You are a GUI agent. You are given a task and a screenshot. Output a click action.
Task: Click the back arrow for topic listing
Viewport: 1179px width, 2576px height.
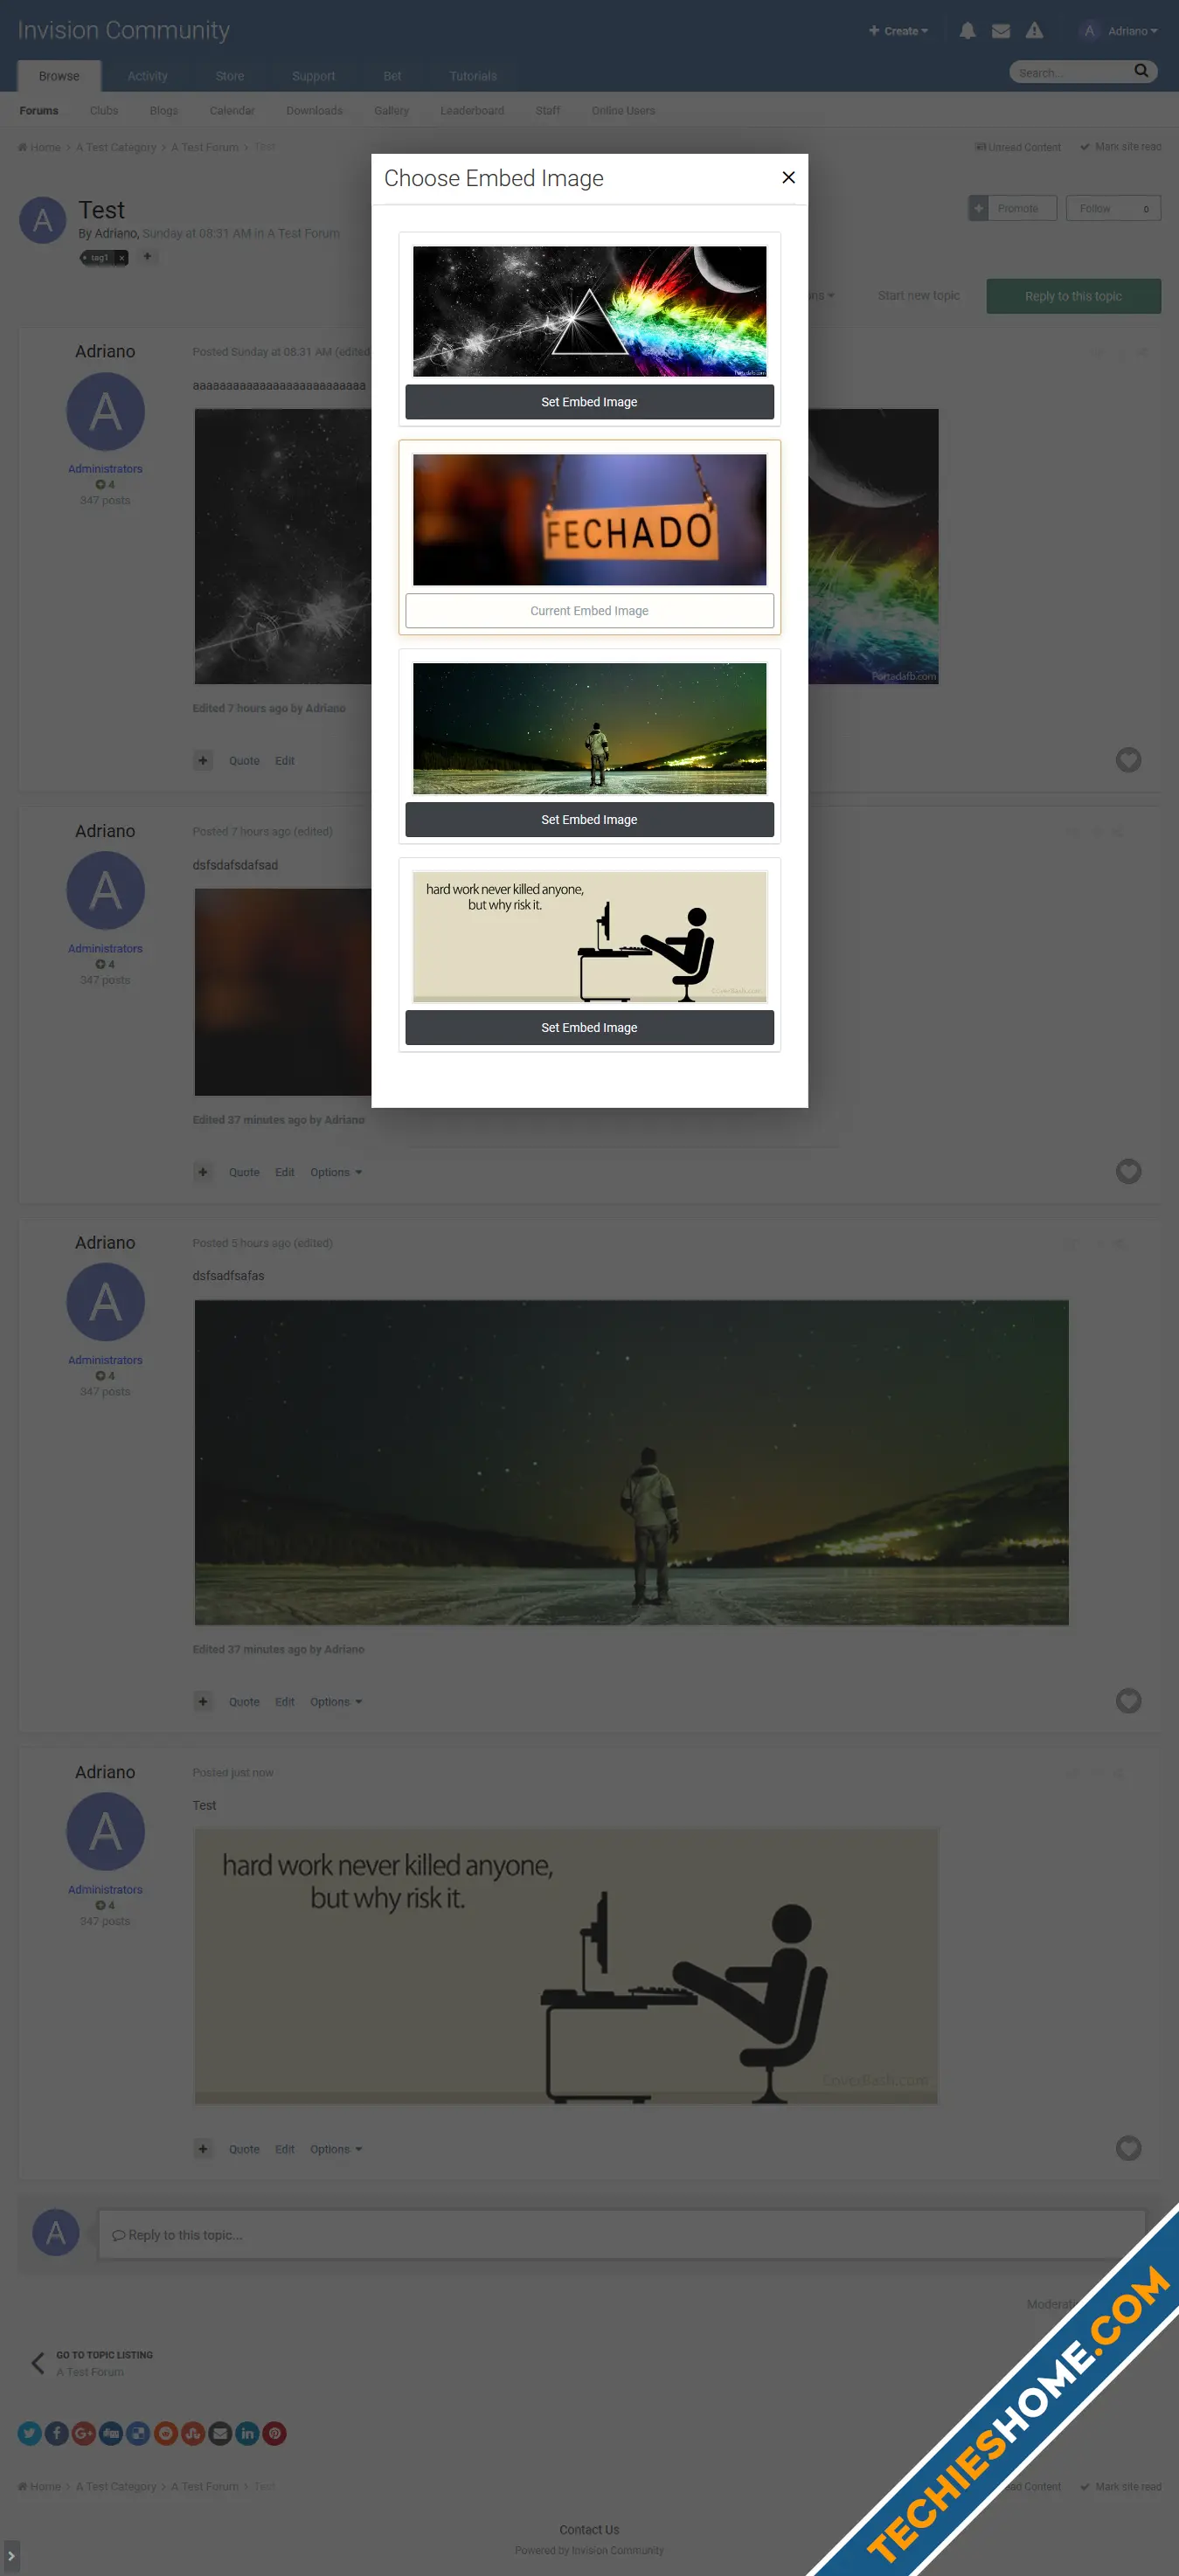[37, 2363]
